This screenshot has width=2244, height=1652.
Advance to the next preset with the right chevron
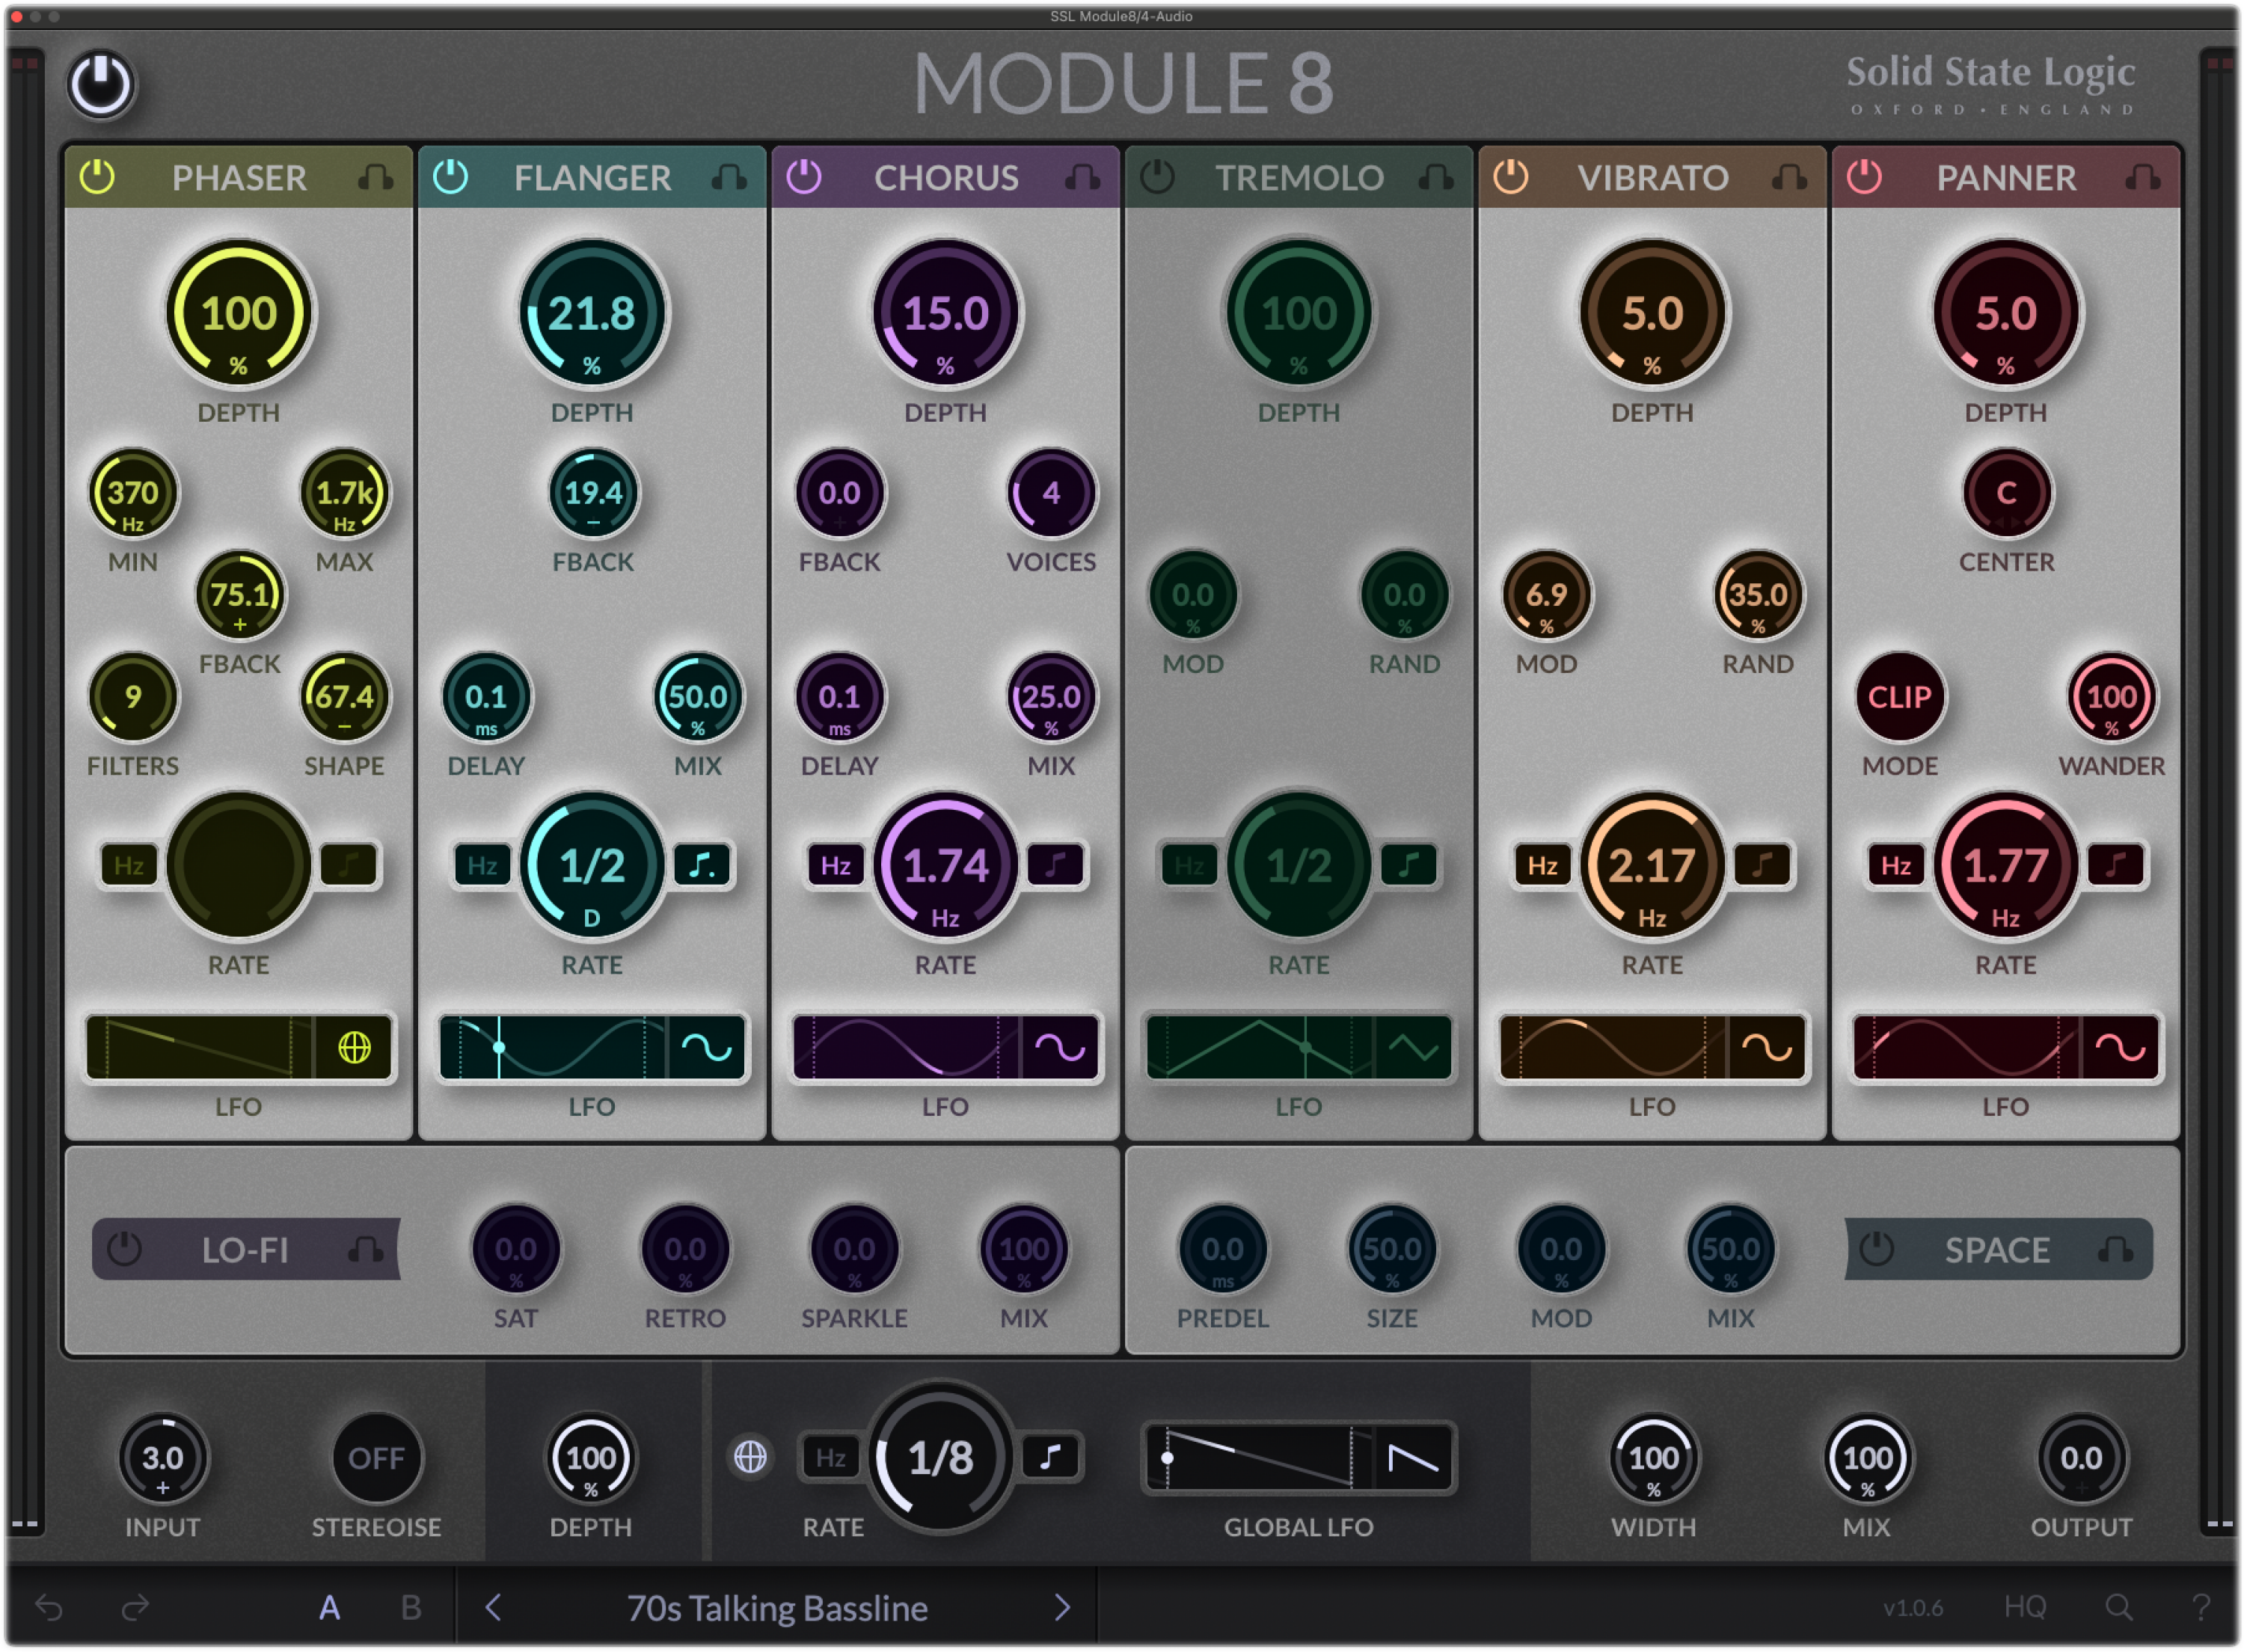1062,1608
